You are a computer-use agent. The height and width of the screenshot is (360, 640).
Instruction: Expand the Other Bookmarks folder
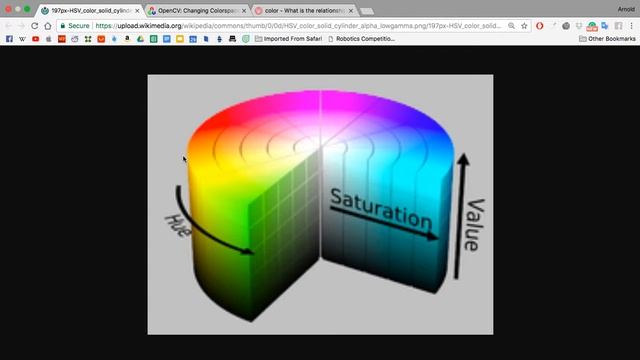(x=607, y=39)
